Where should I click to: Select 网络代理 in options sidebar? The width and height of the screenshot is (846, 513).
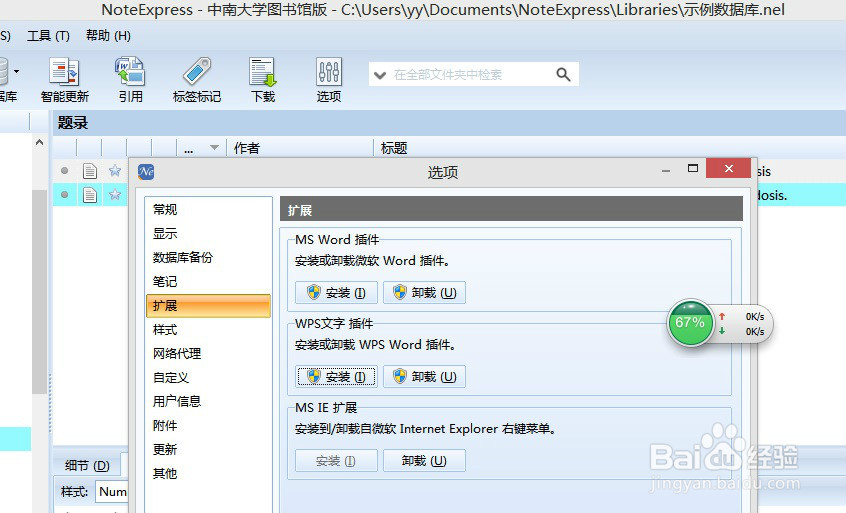[208, 353]
